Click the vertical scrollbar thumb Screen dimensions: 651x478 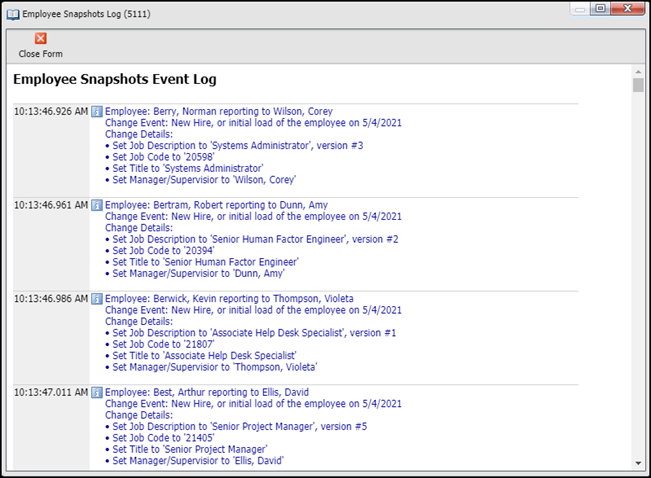(x=638, y=85)
